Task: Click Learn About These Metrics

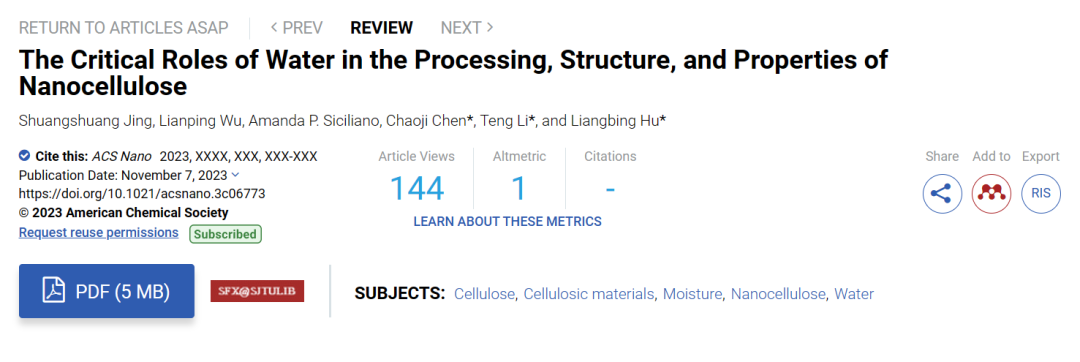Action: pyautogui.click(x=507, y=222)
